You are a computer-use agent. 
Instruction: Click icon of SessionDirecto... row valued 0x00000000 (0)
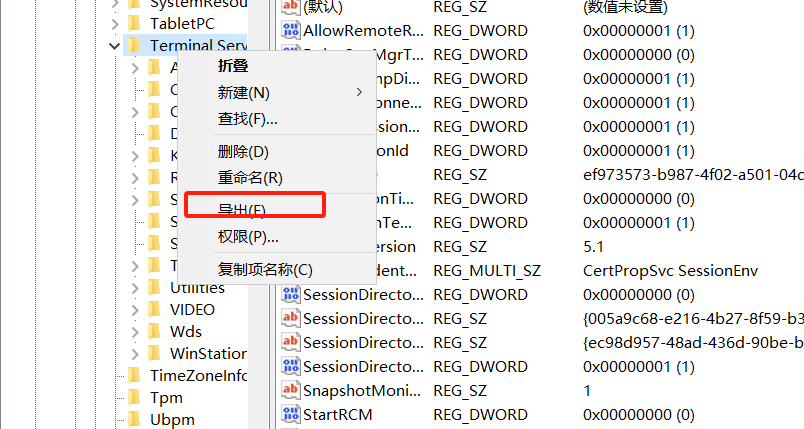290,294
